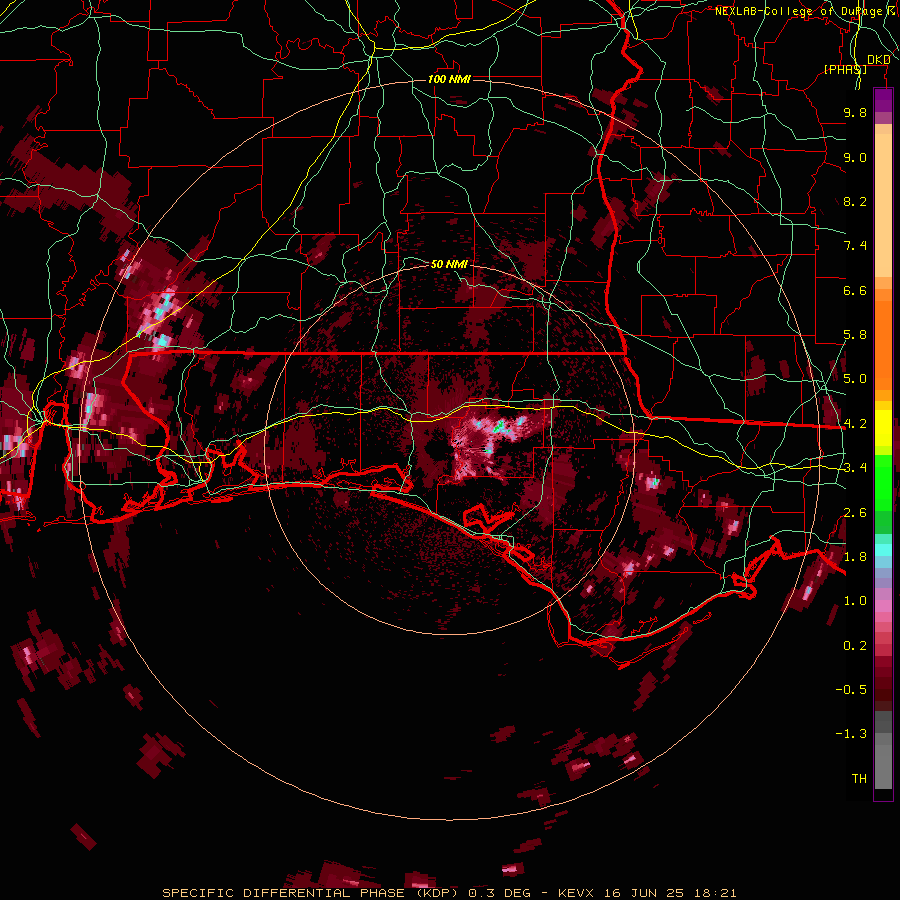Click the Specific Differential Phase (KDP) caption

pos(312,893)
